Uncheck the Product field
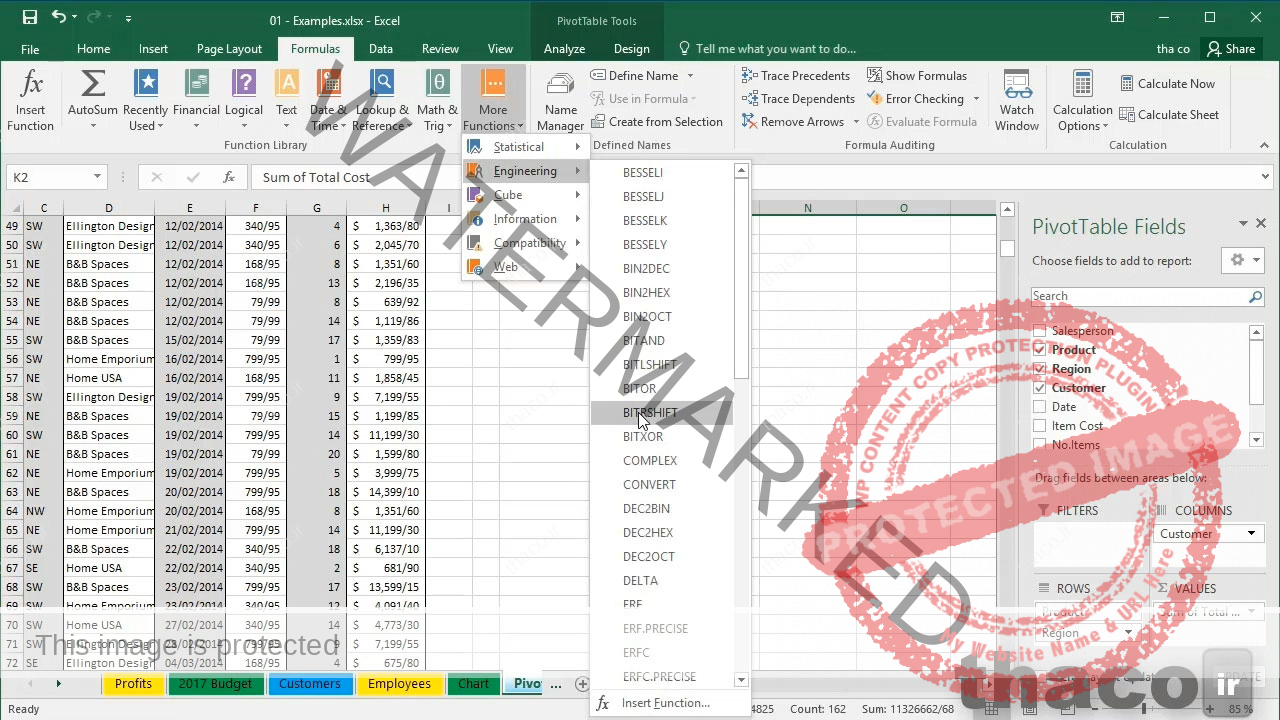 (x=1040, y=350)
